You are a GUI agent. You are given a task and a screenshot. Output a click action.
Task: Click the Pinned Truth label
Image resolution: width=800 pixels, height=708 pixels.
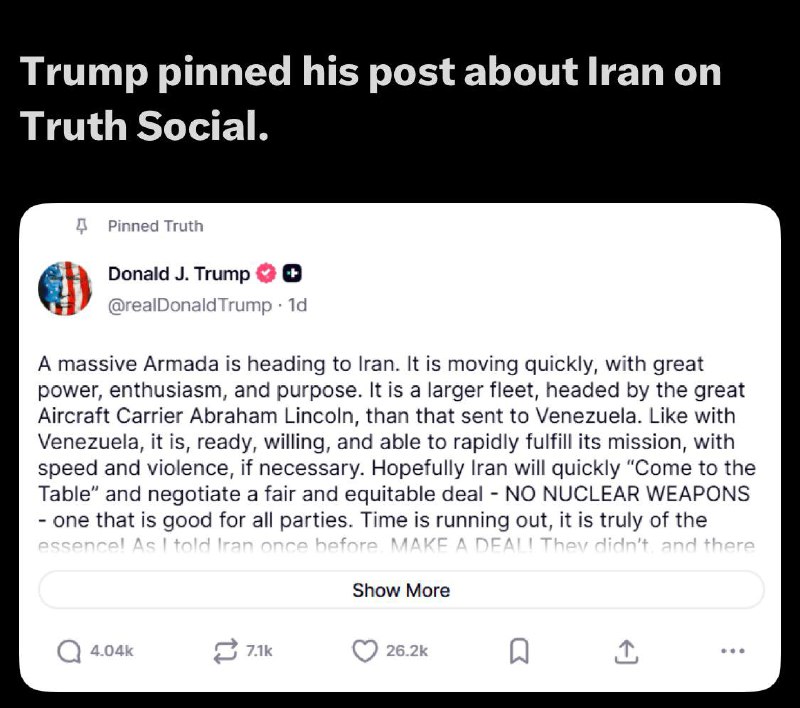point(155,226)
